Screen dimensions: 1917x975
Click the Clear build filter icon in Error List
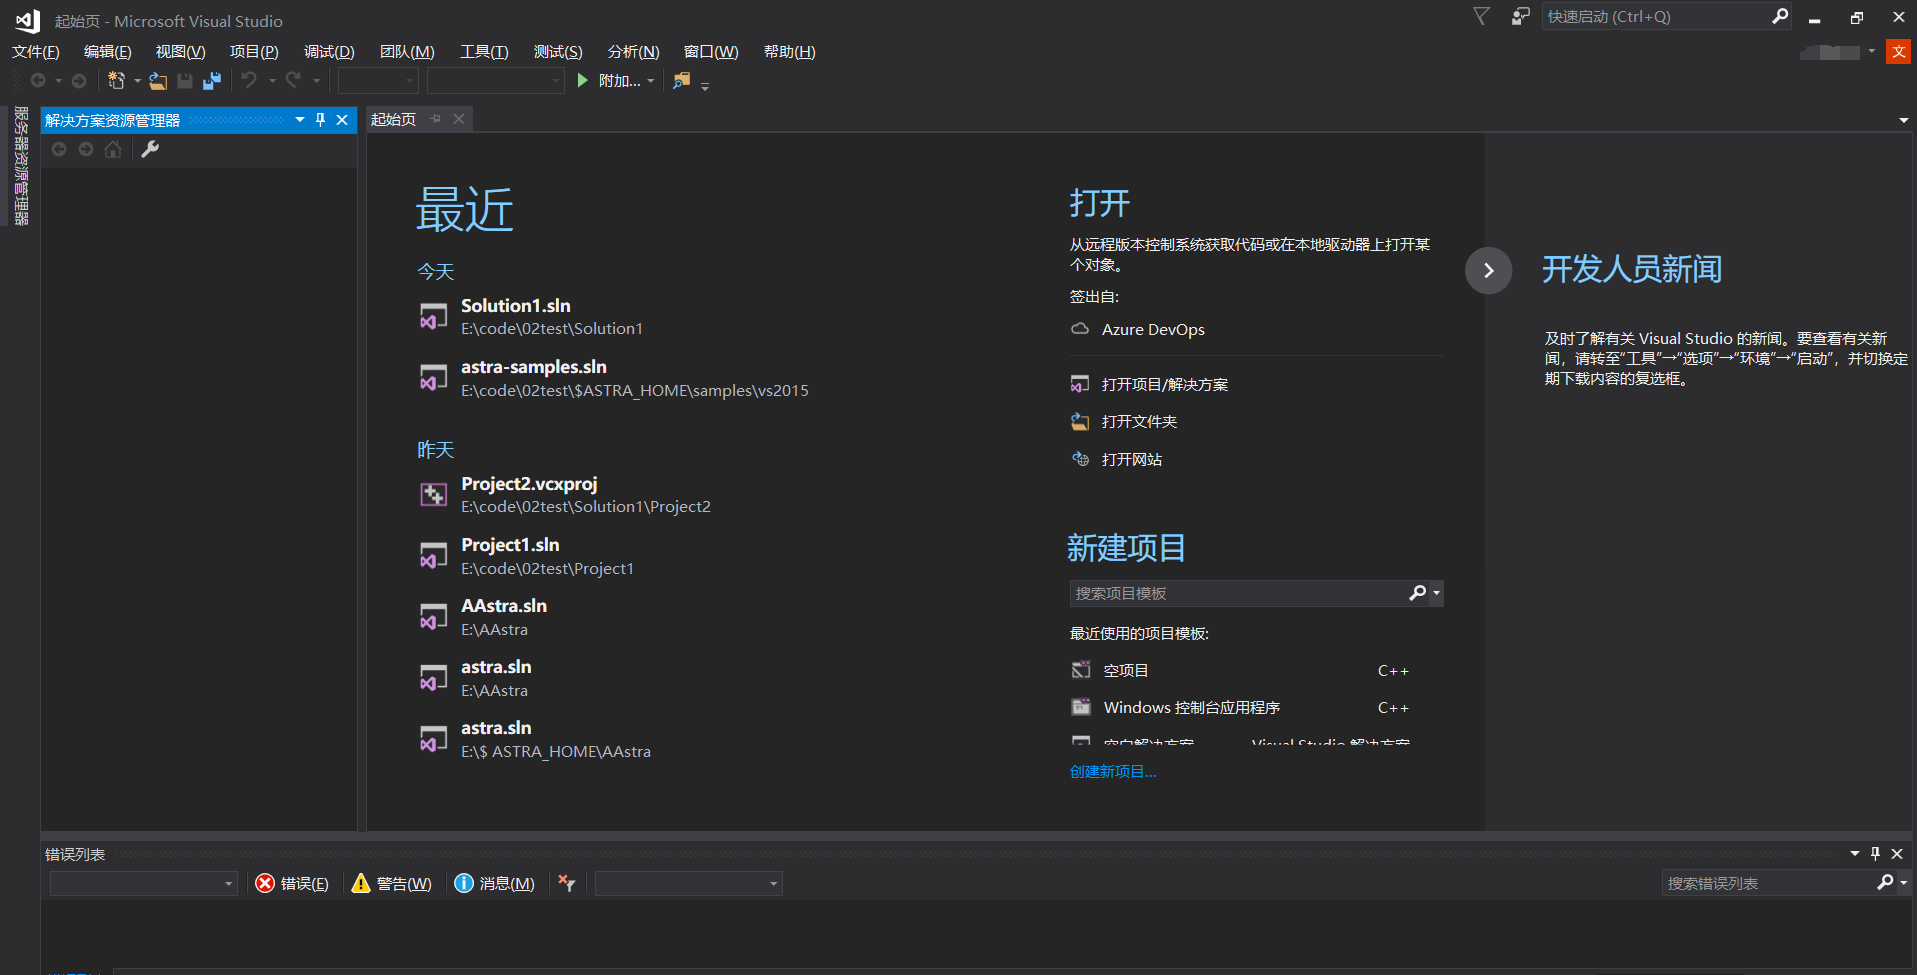567,883
